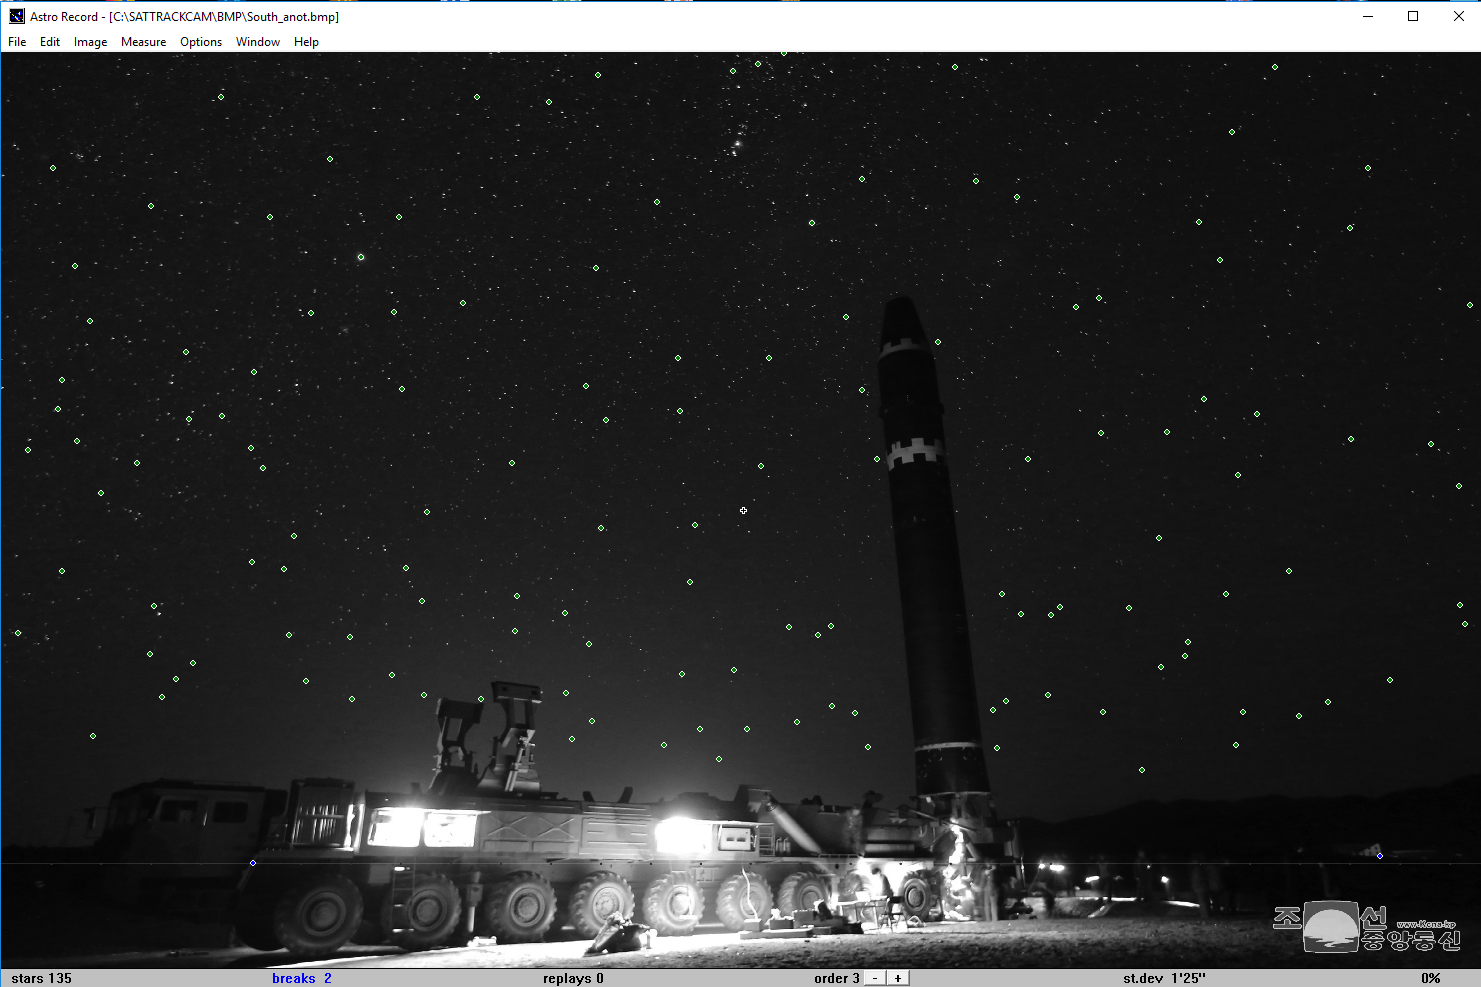This screenshot has width=1481, height=987.
Task: Open the Help menu
Action: pyautogui.click(x=306, y=42)
